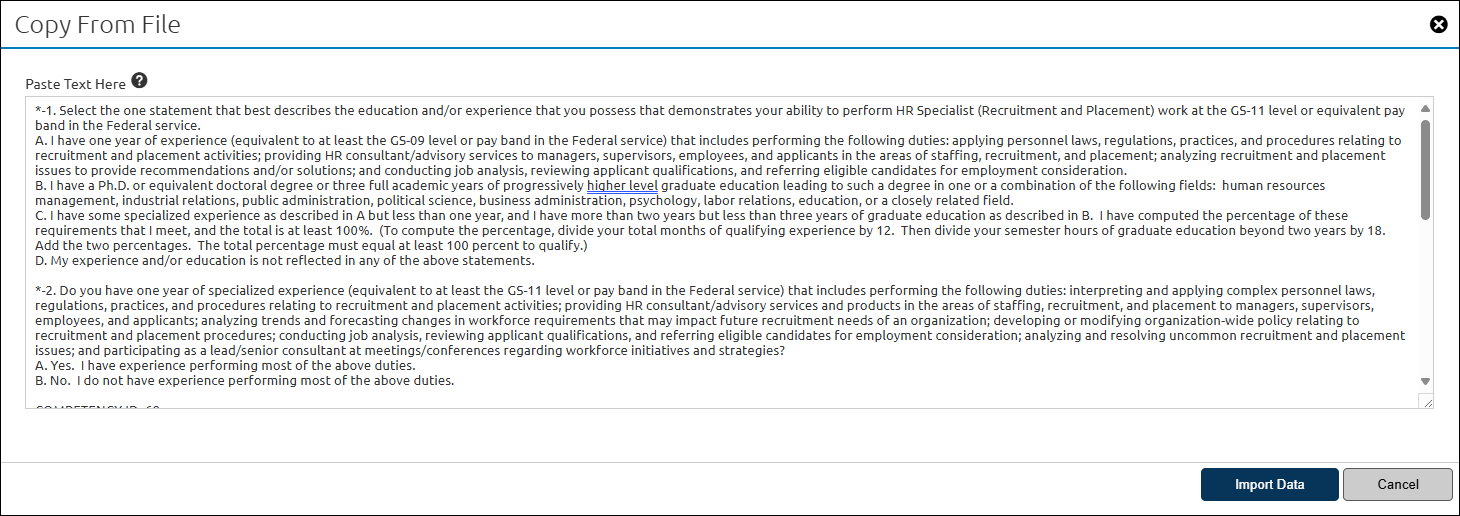Click the "B. No. I do not have experience" line
Viewport: 1460px width, 516px height.
[x=245, y=380]
